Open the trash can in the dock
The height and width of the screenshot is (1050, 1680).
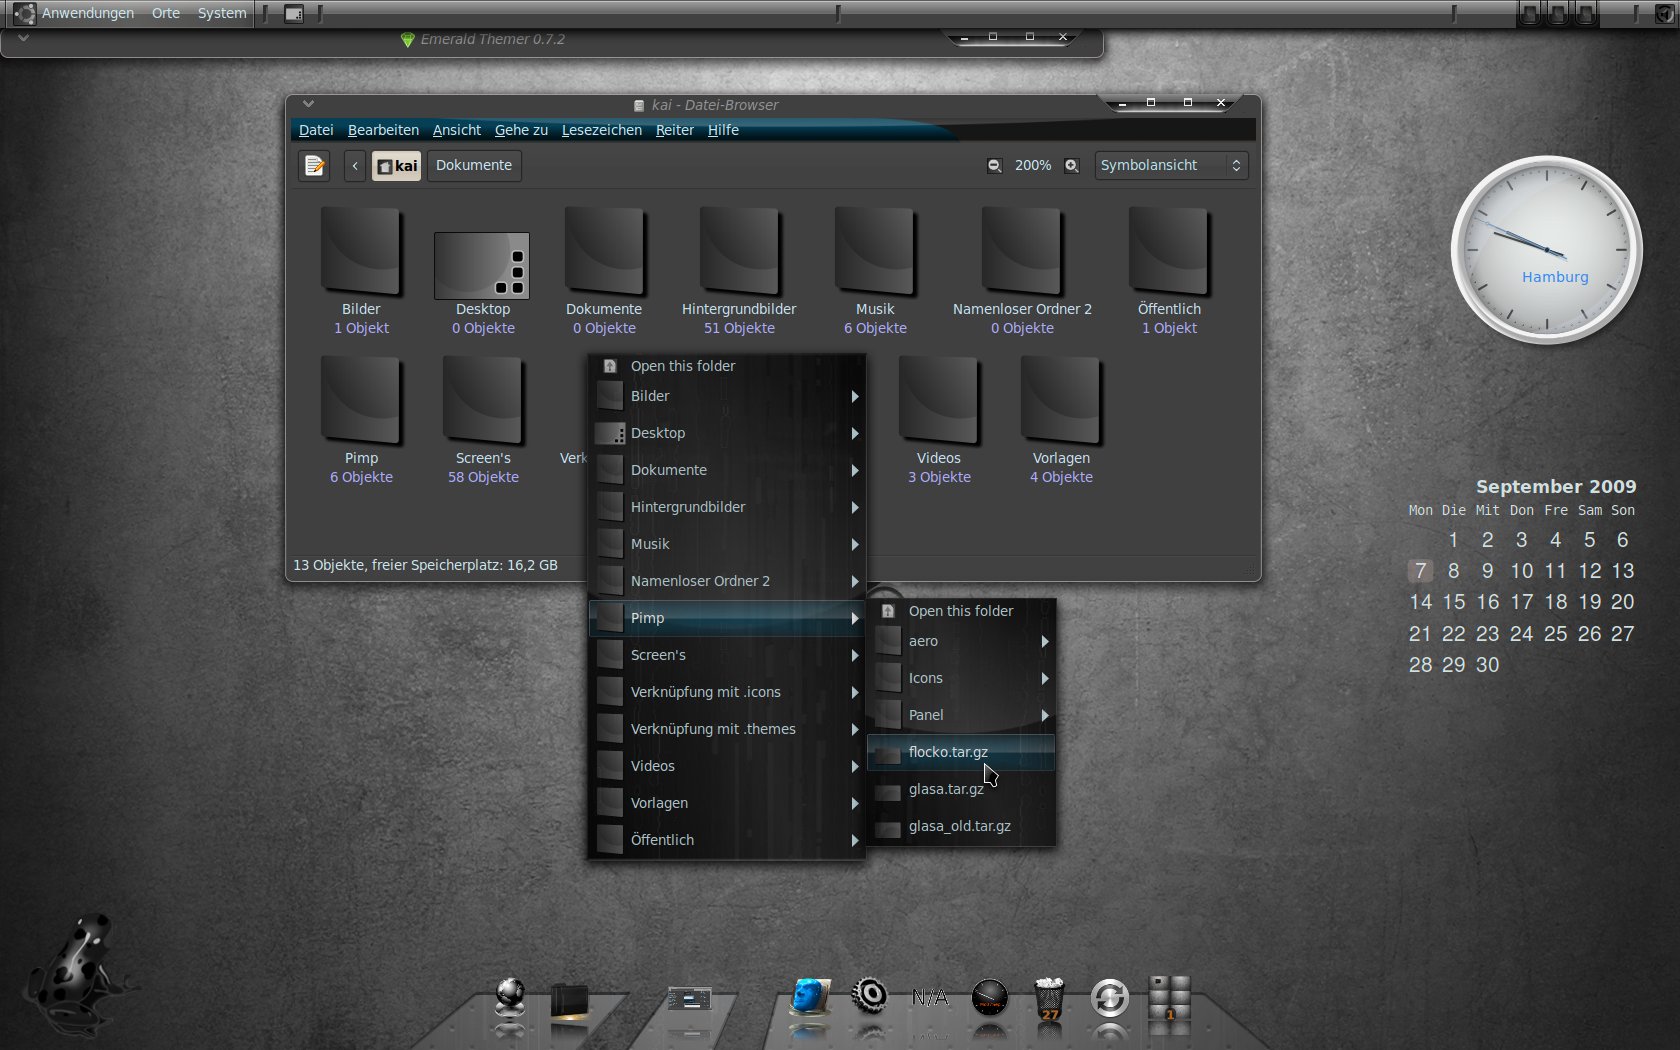click(1049, 998)
